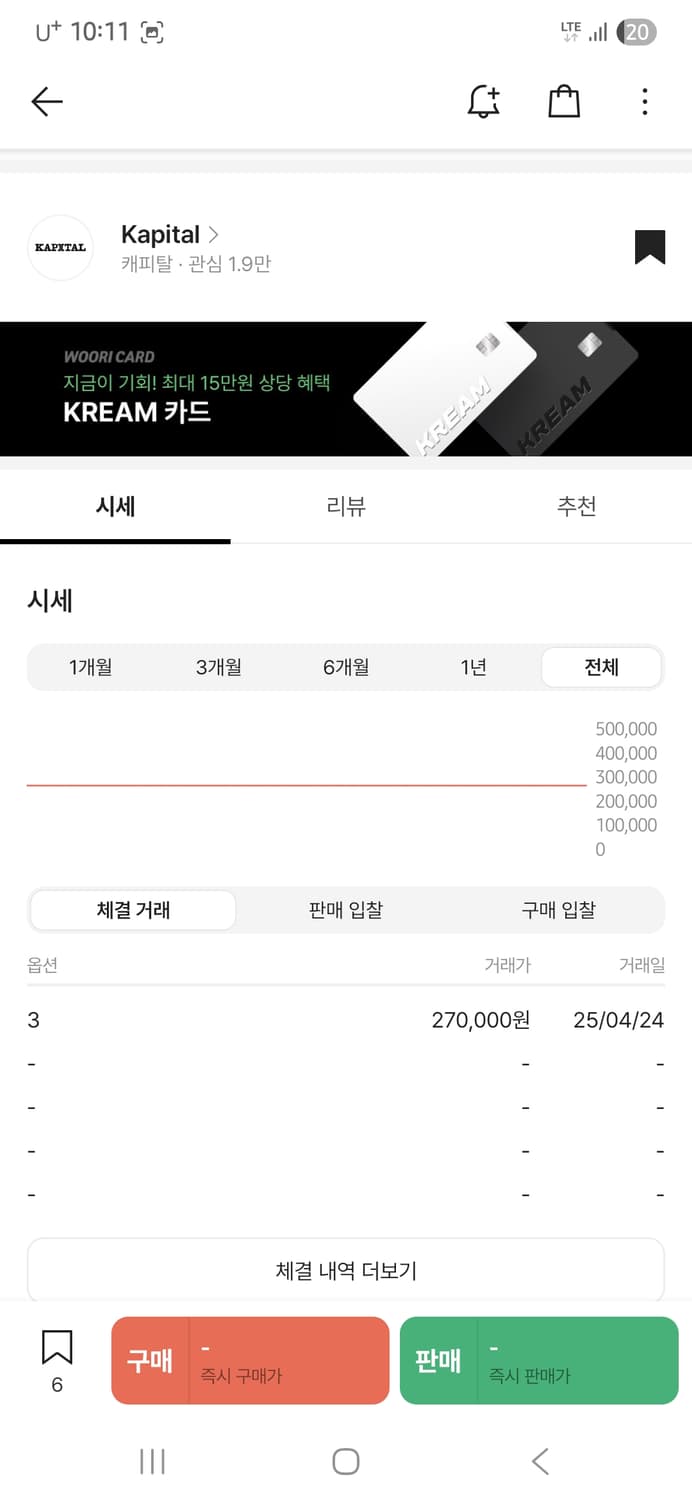The width and height of the screenshot is (692, 1500).
Task: Tap the back arrow icon
Action: pyautogui.click(x=47, y=101)
